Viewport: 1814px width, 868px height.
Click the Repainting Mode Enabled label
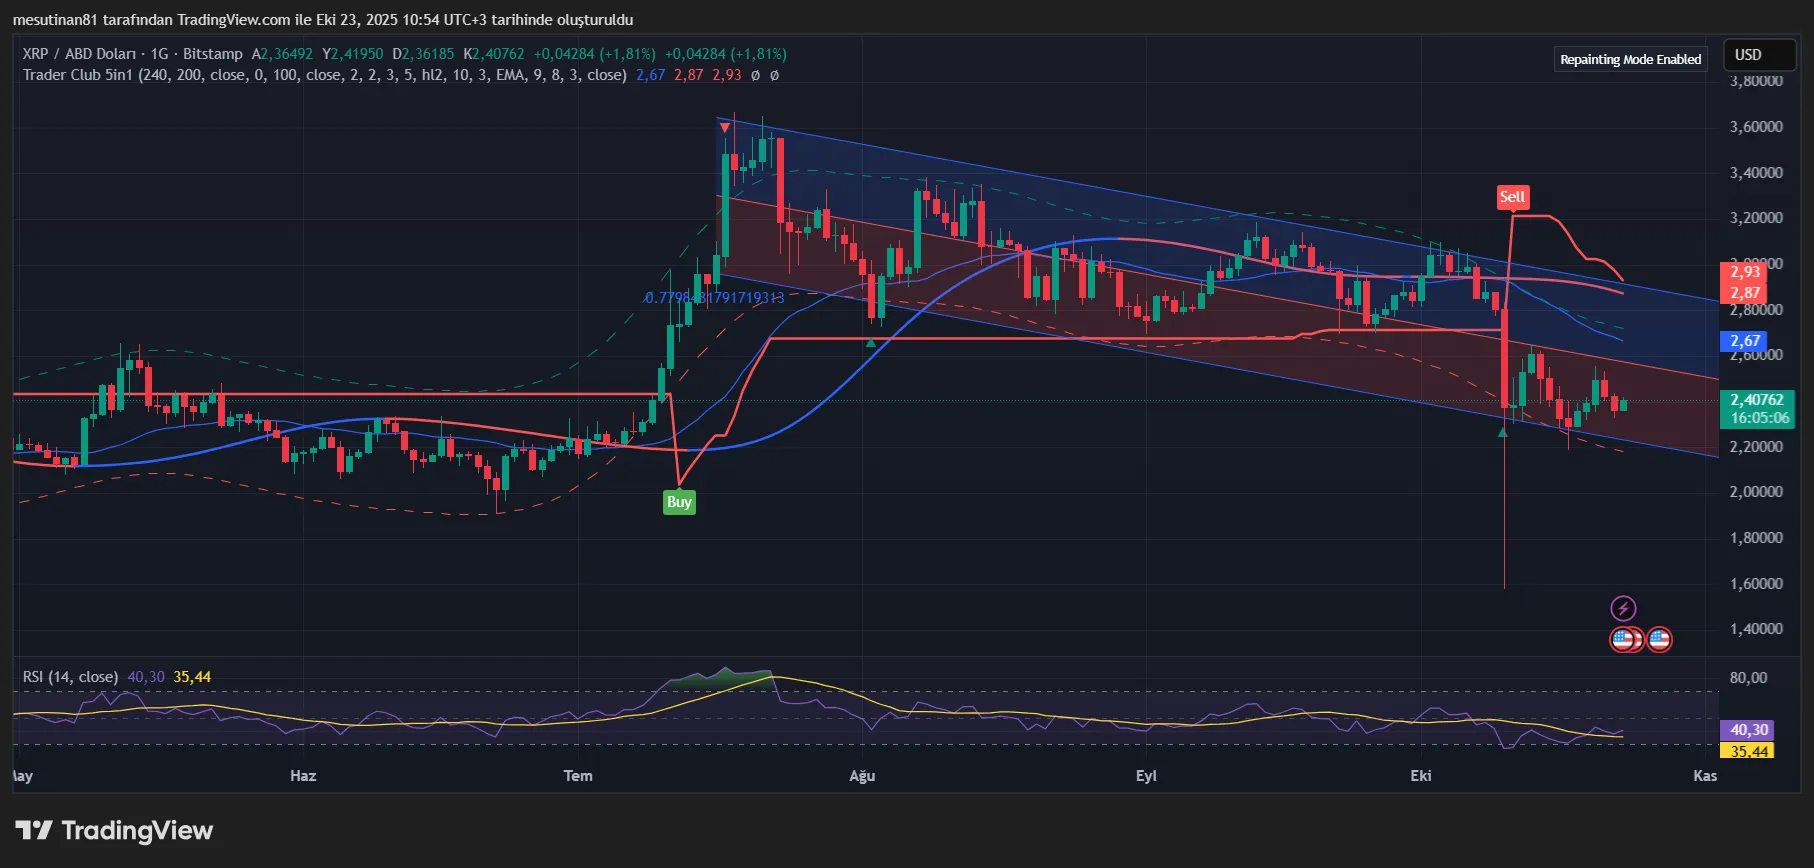(1630, 59)
